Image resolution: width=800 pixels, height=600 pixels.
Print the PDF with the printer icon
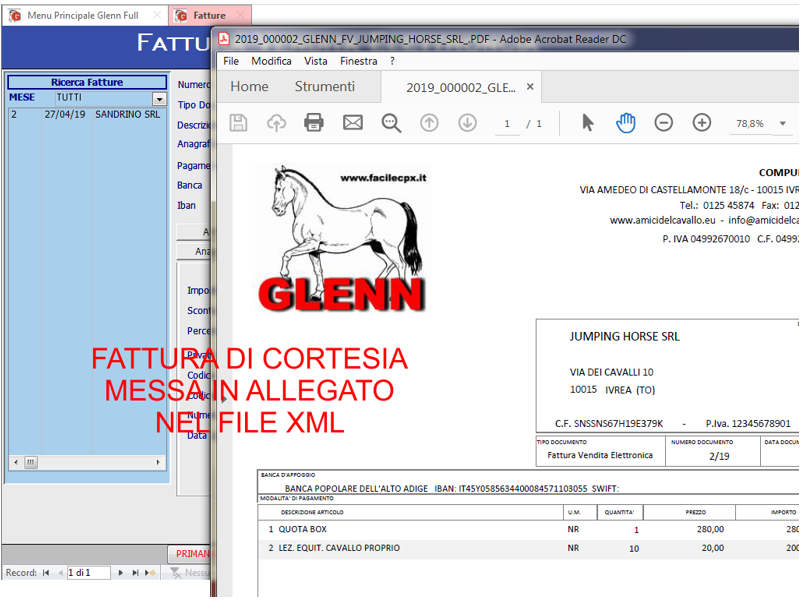314,123
